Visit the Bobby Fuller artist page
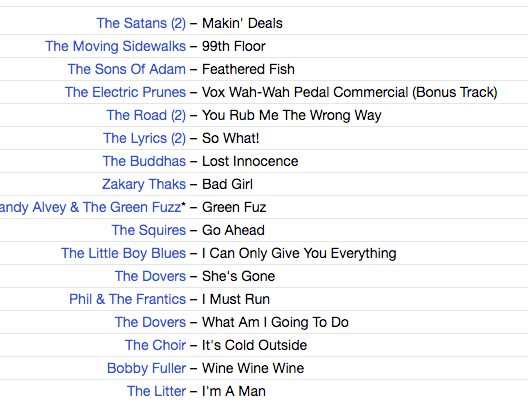Image resolution: width=528 pixels, height=412 pixels. coord(146,368)
